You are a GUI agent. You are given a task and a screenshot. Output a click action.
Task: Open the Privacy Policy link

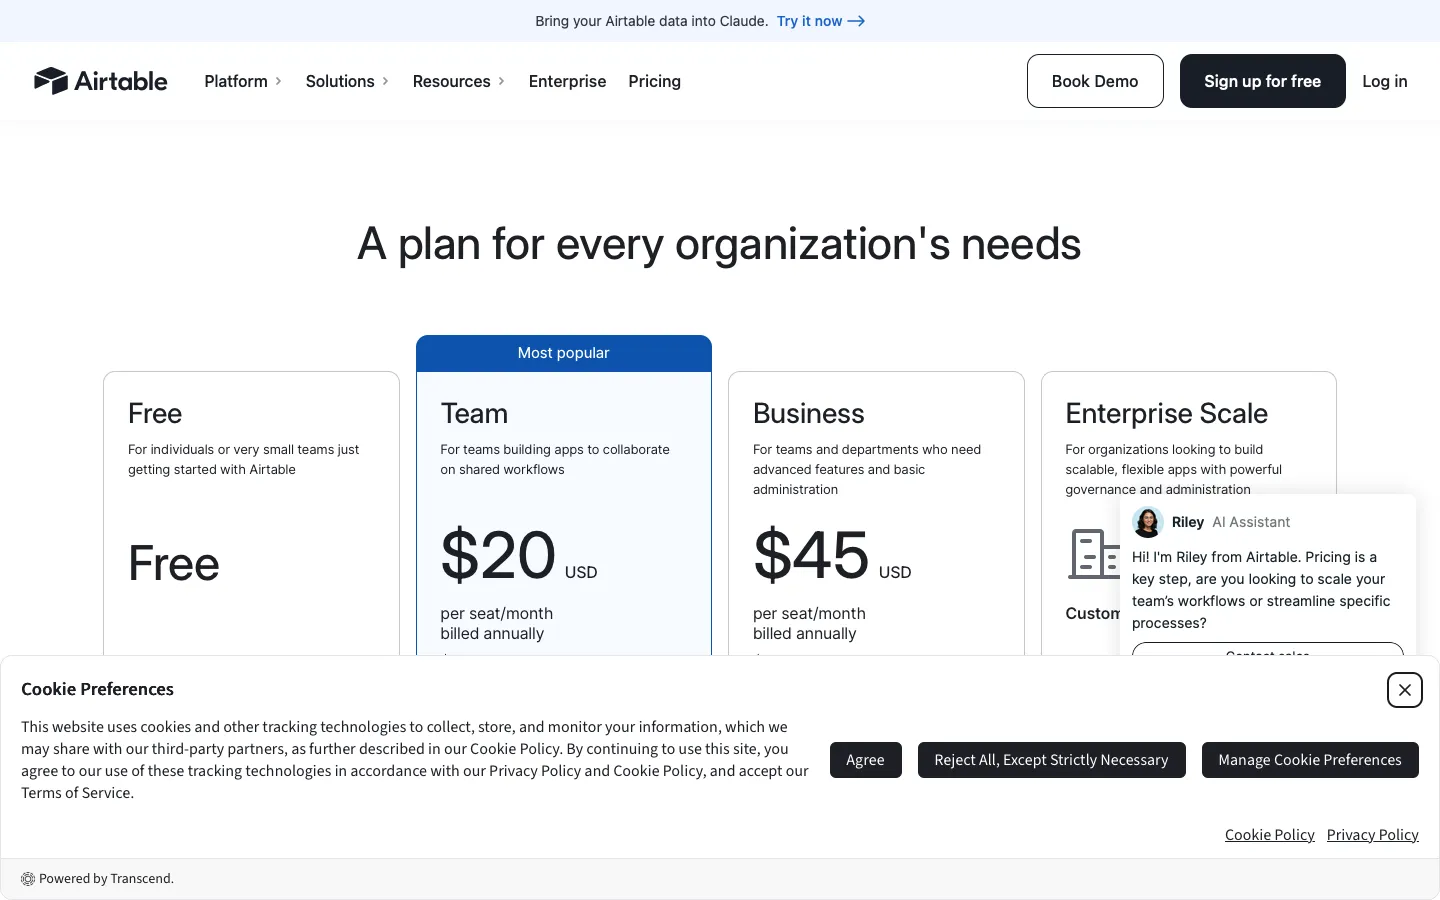coord(1372,835)
